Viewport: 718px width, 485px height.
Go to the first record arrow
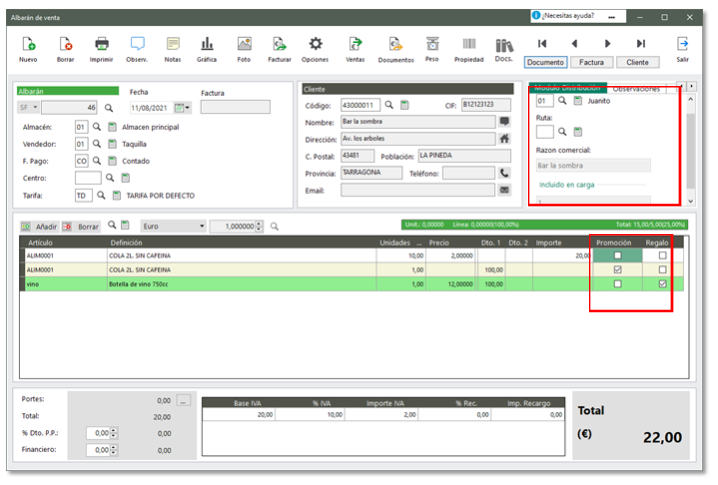542,44
